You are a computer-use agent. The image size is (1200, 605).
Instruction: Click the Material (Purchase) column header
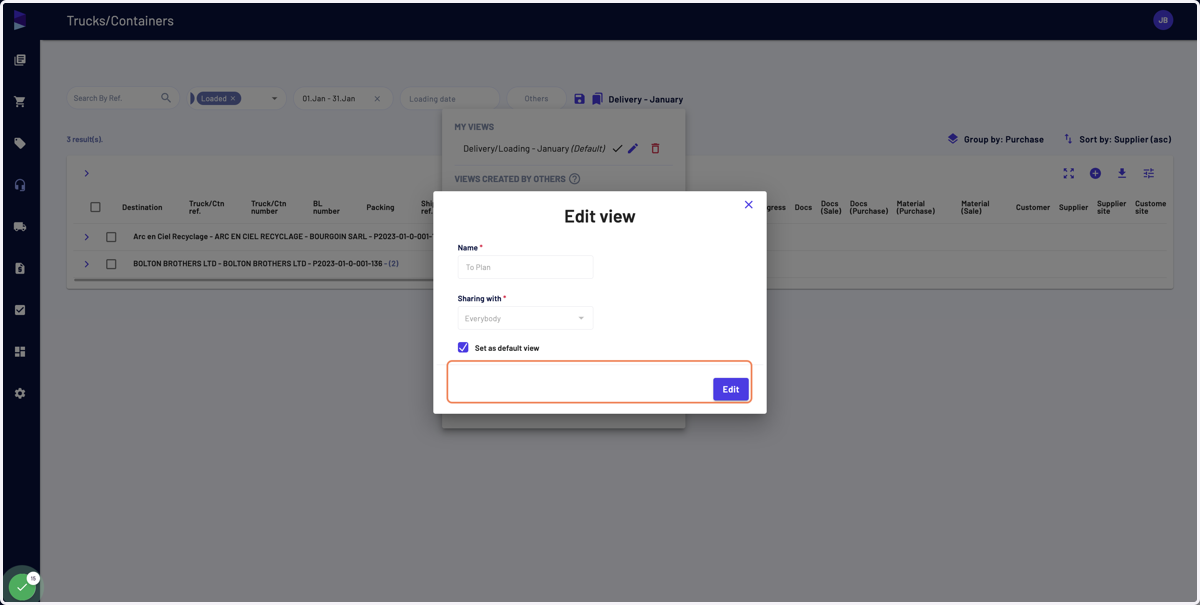click(x=916, y=207)
